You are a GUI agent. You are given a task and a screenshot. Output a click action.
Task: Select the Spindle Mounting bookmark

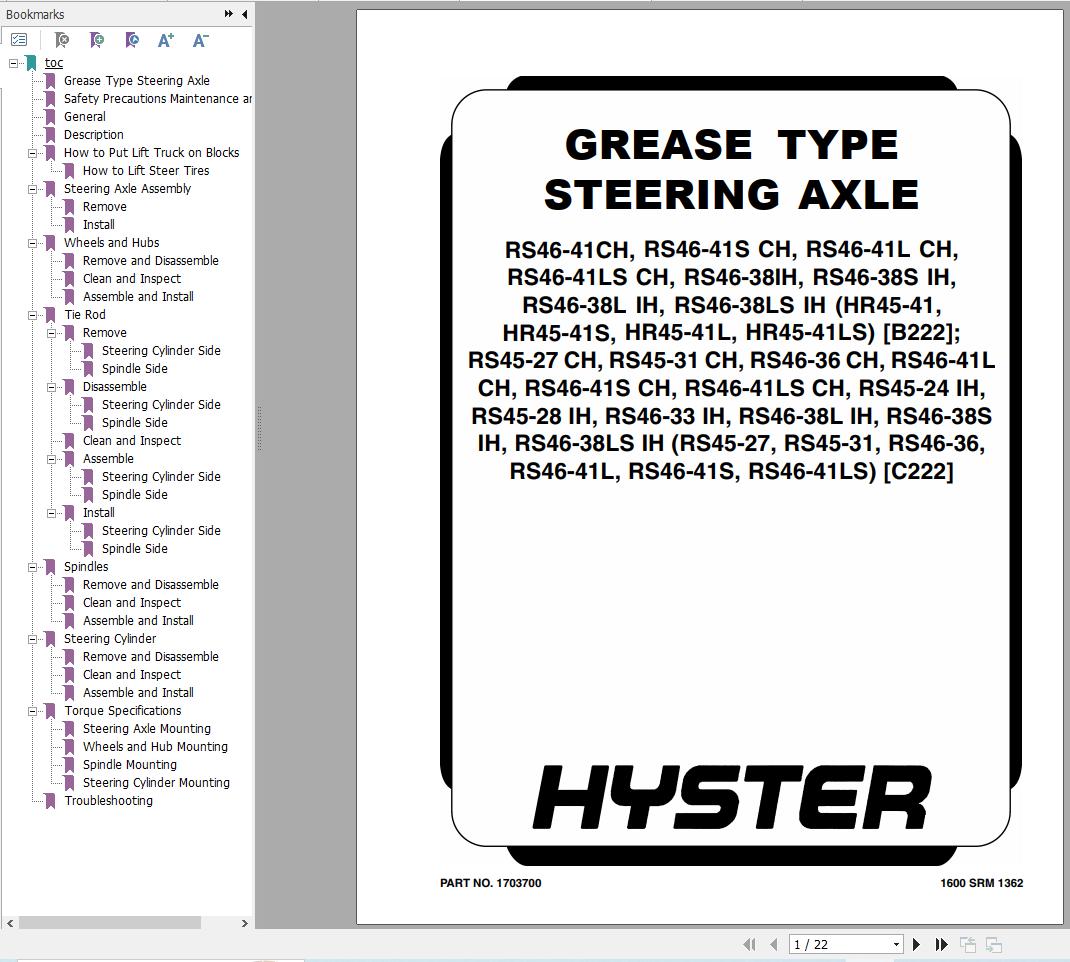click(x=130, y=765)
